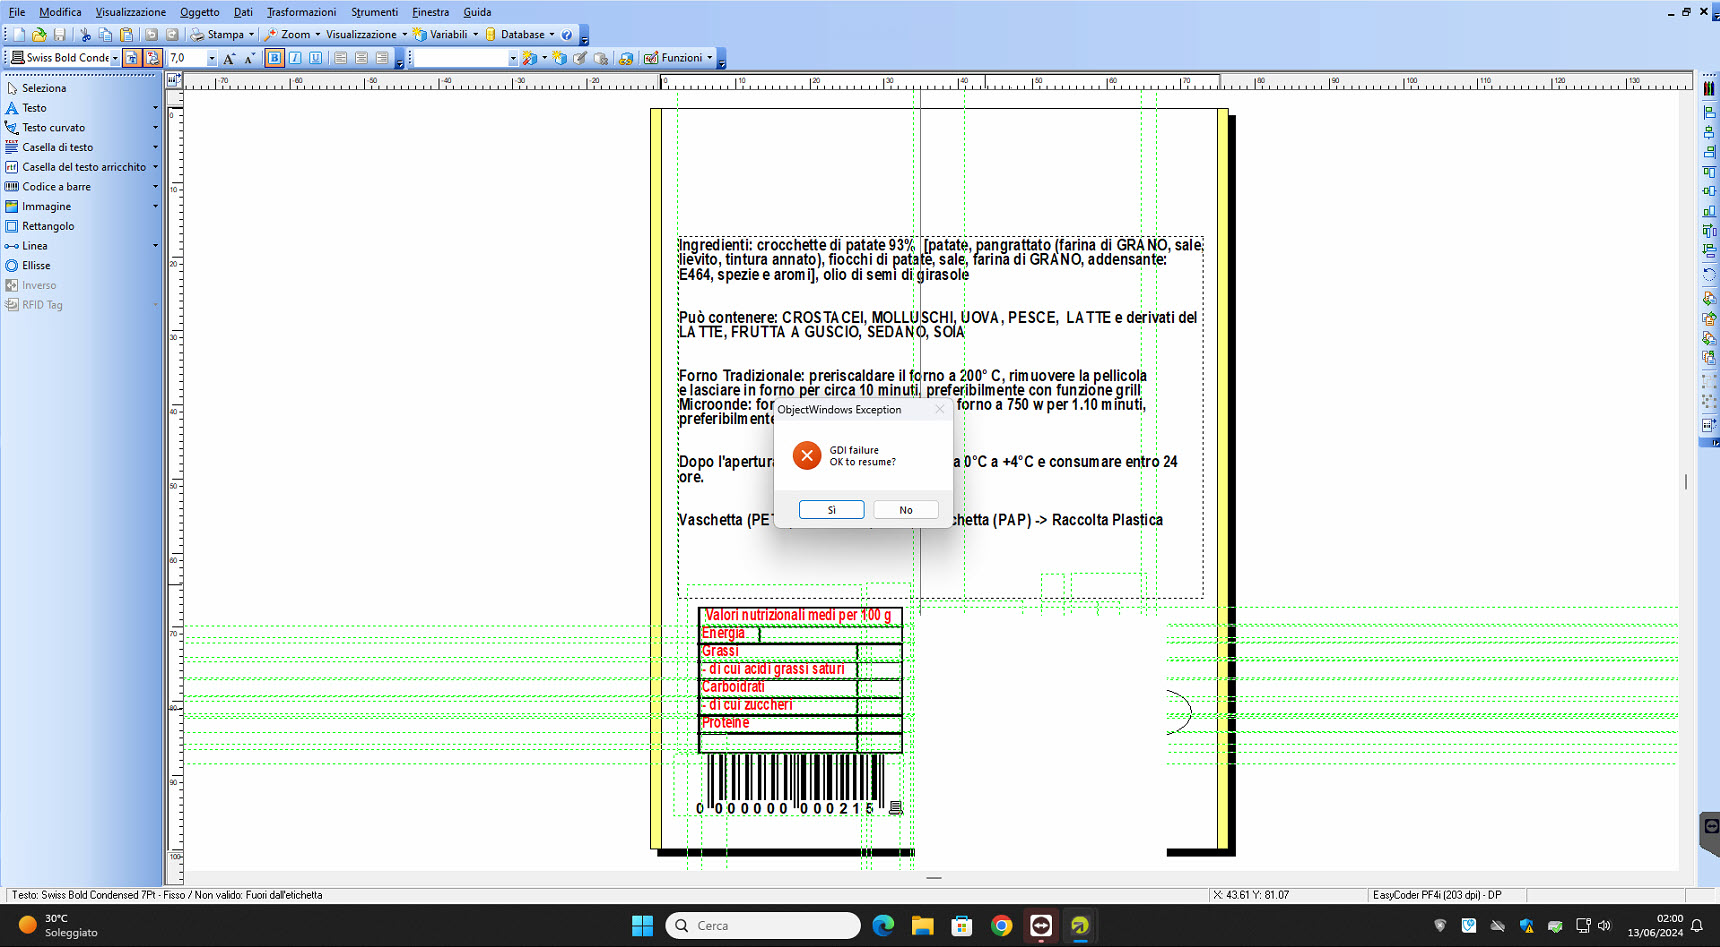Center objects horizontally in right toolbar
Viewport: 1720px width, 947px height.
tap(1709, 132)
